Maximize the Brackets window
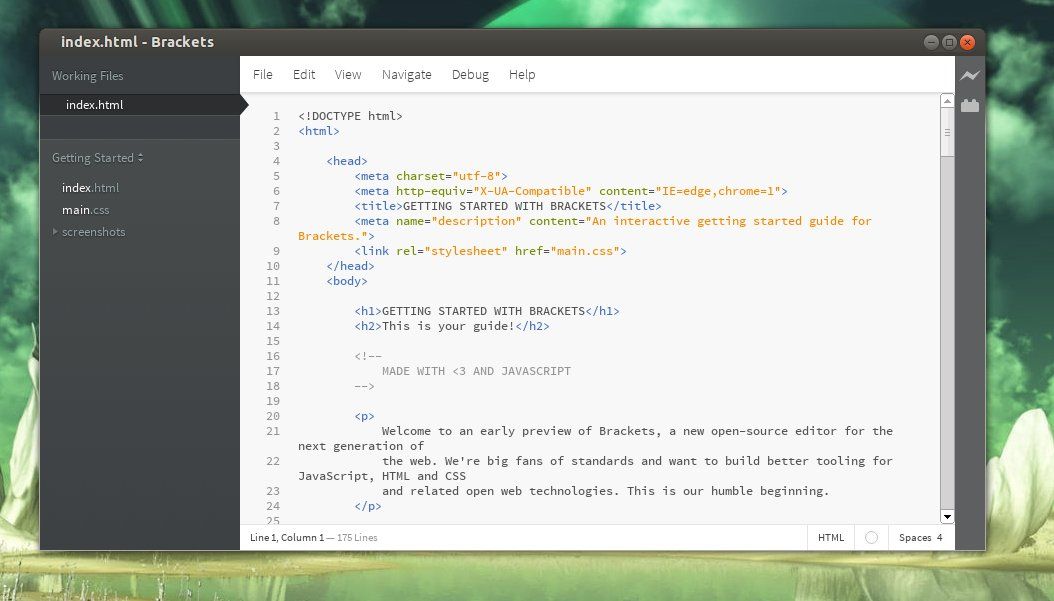The width and height of the screenshot is (1054, 601). click(x=949, y=42)
